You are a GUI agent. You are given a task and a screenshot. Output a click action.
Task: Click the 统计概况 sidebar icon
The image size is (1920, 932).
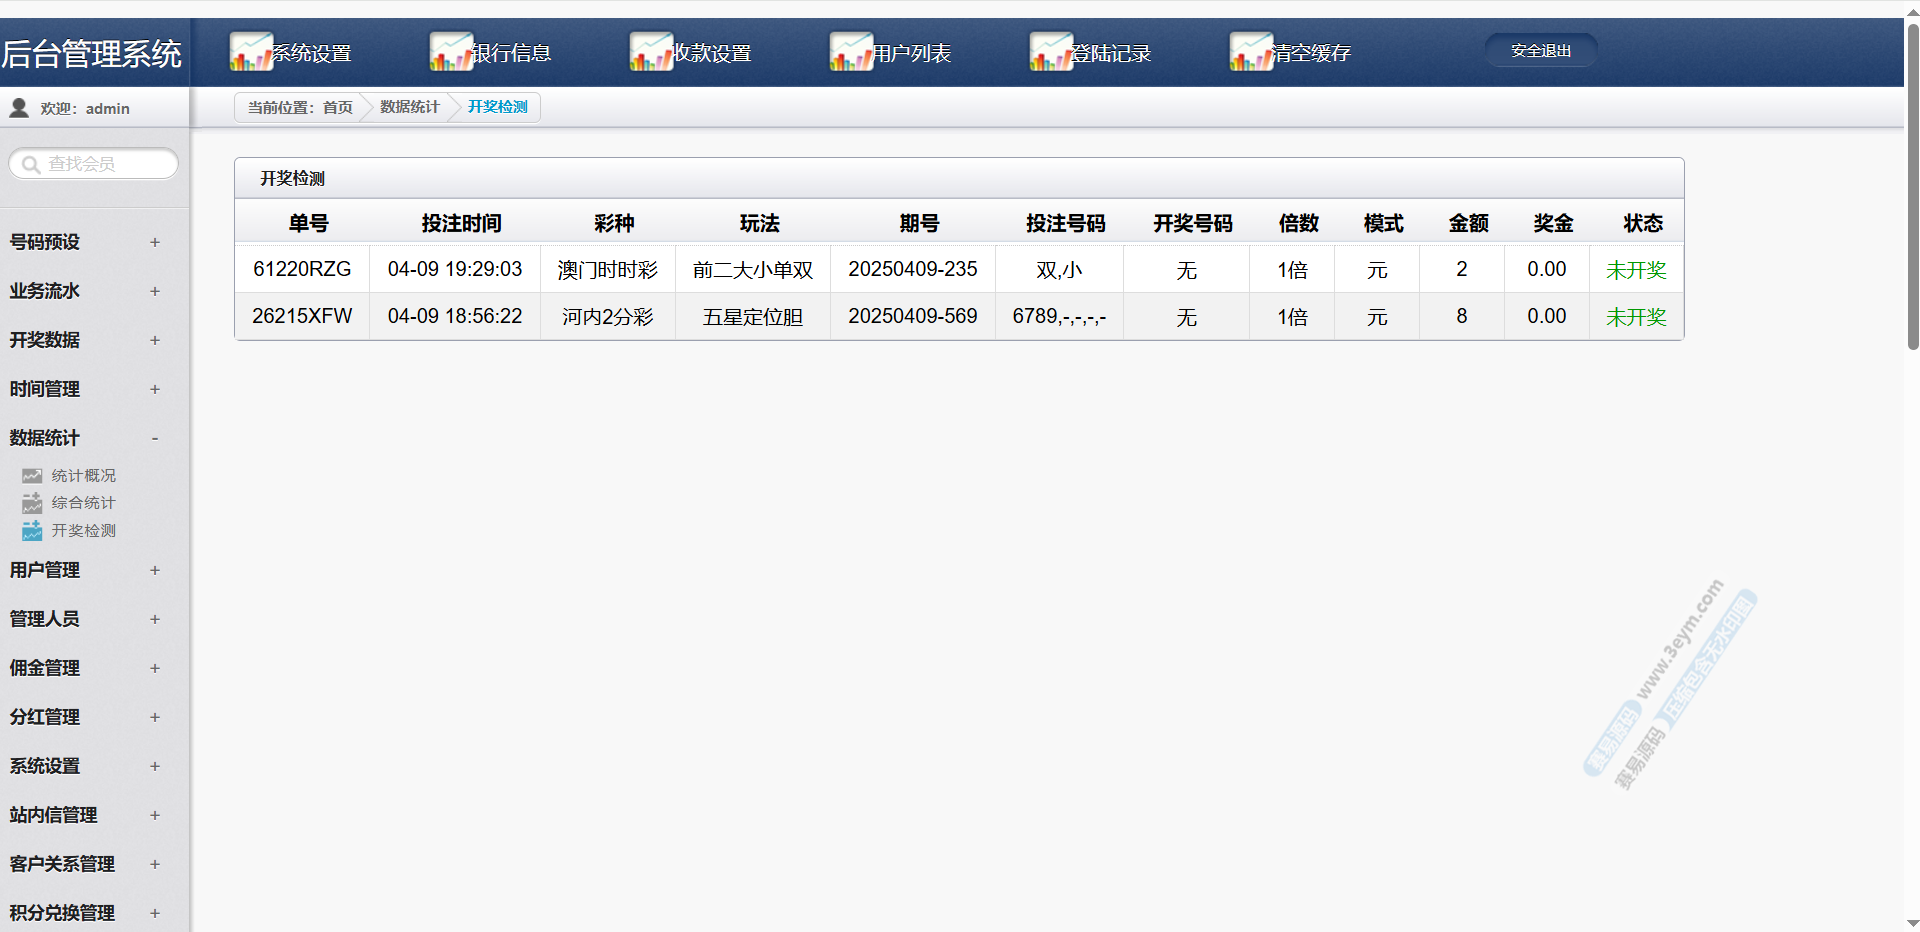(32, 476)
